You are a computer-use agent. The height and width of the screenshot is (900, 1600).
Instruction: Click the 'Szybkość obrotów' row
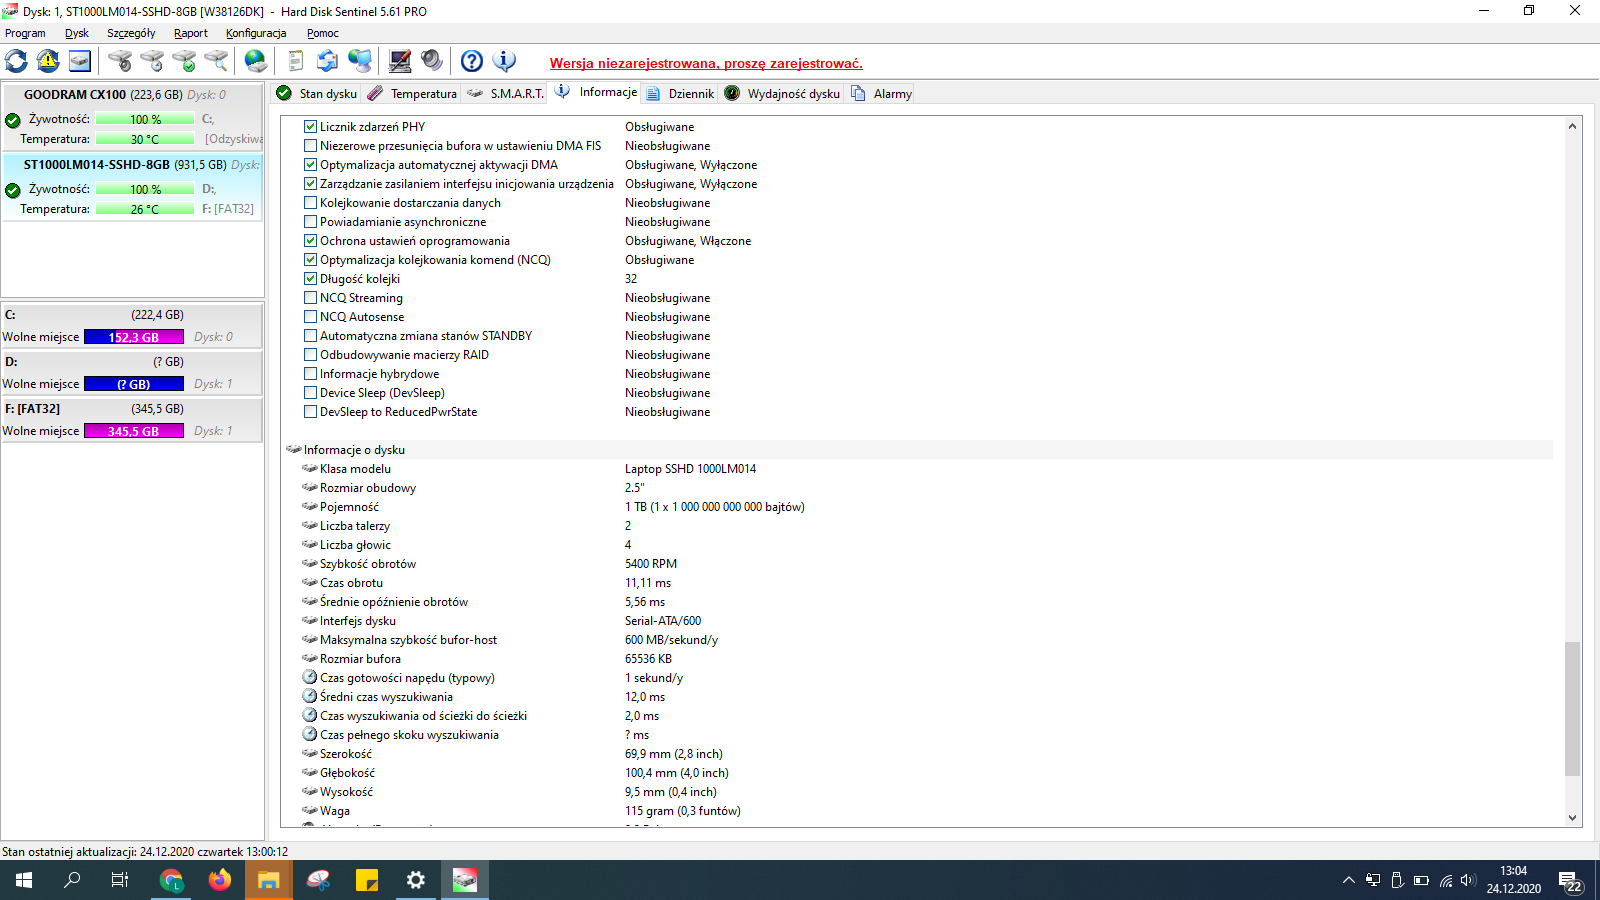[919, 564]
